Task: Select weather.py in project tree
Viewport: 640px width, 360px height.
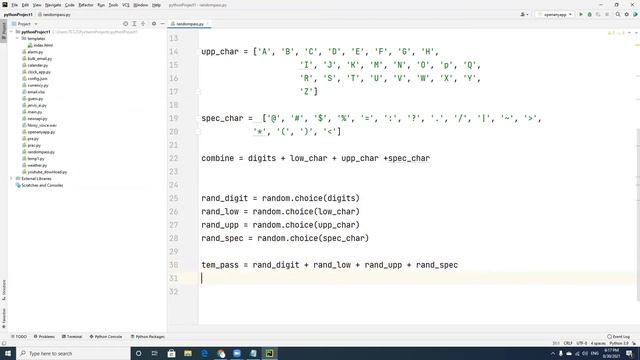Action: 35,165
